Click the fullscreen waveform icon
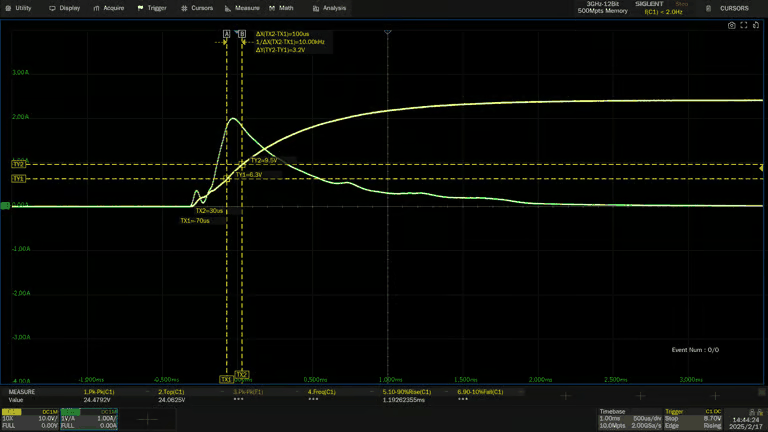 pyautogui.click(x=744, y=25)
